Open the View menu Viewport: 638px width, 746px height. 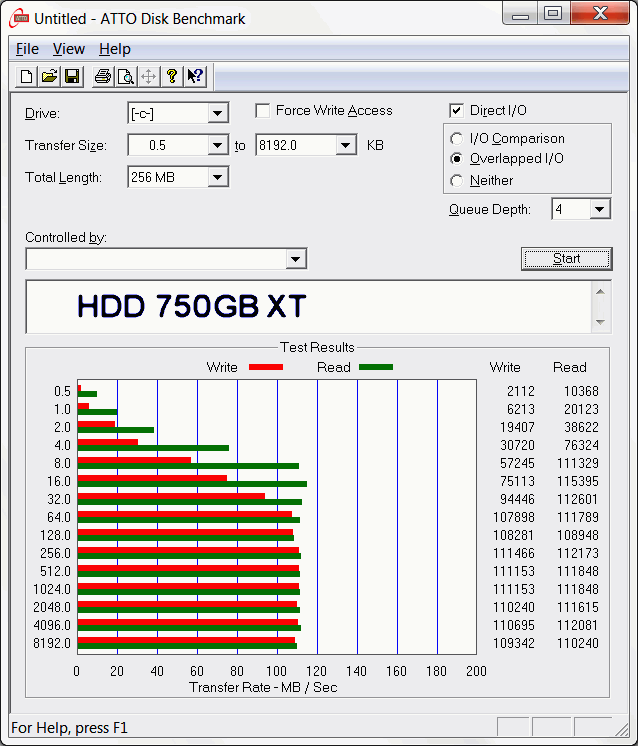pyautogui.click(x=69, y=49)
